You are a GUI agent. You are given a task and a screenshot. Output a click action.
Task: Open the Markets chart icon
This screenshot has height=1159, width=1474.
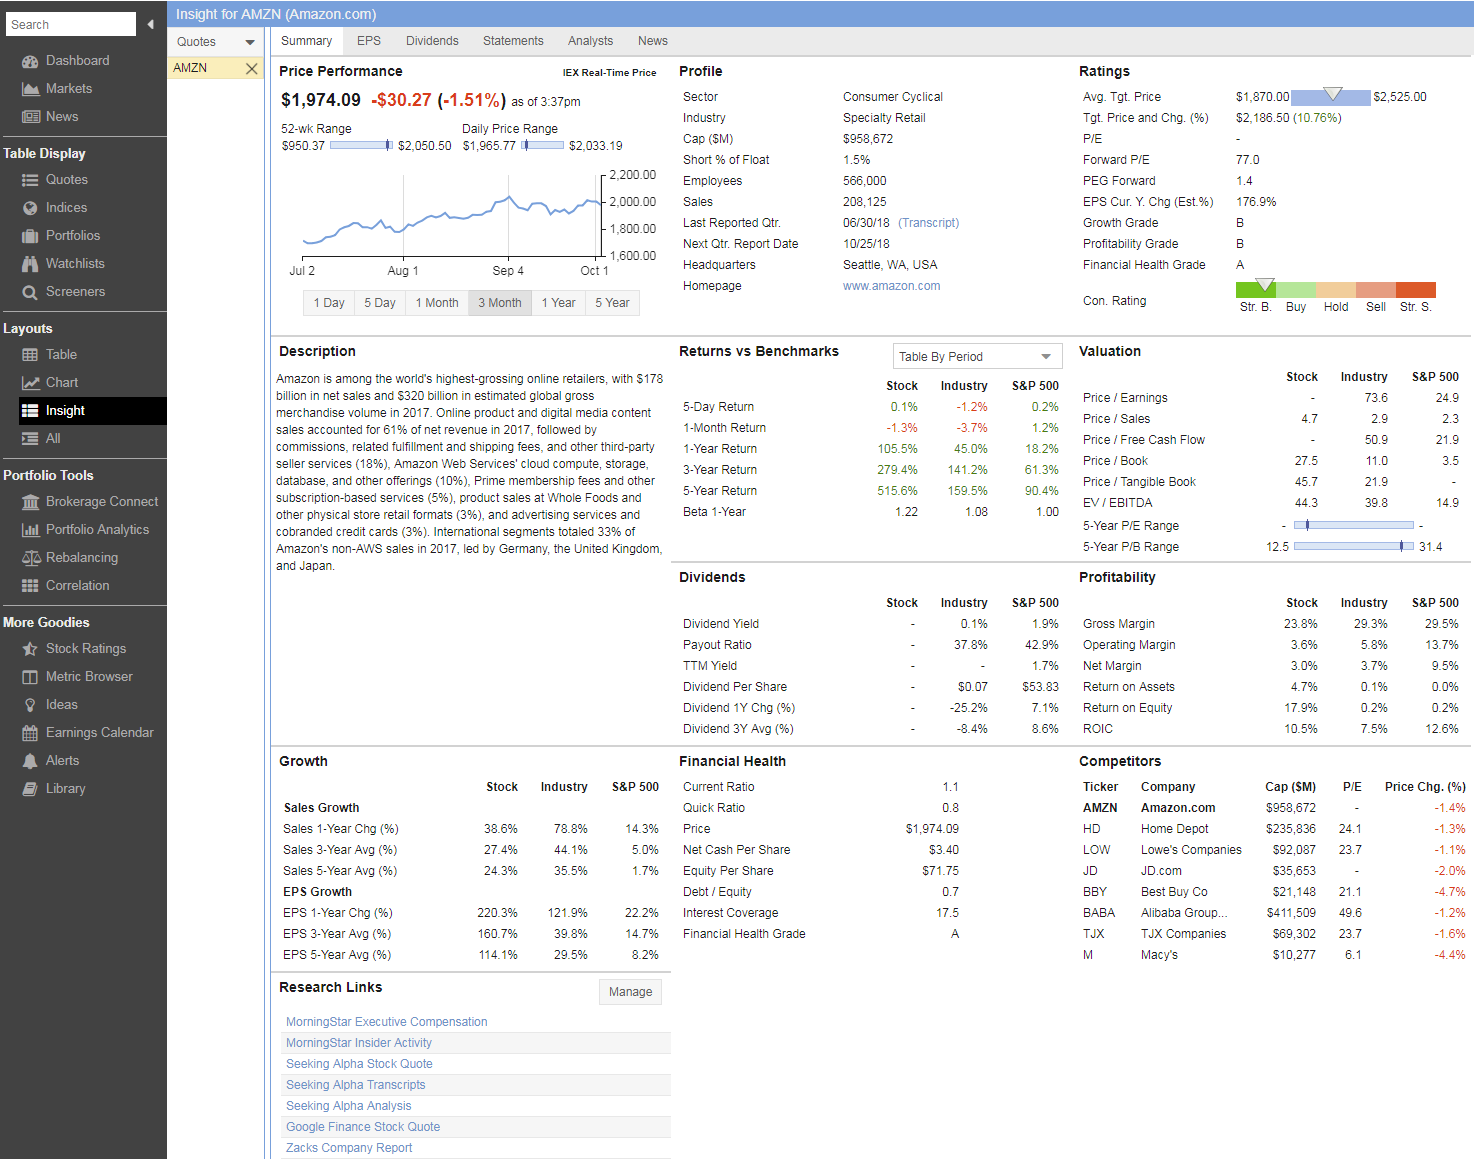[x=30, y=89]
